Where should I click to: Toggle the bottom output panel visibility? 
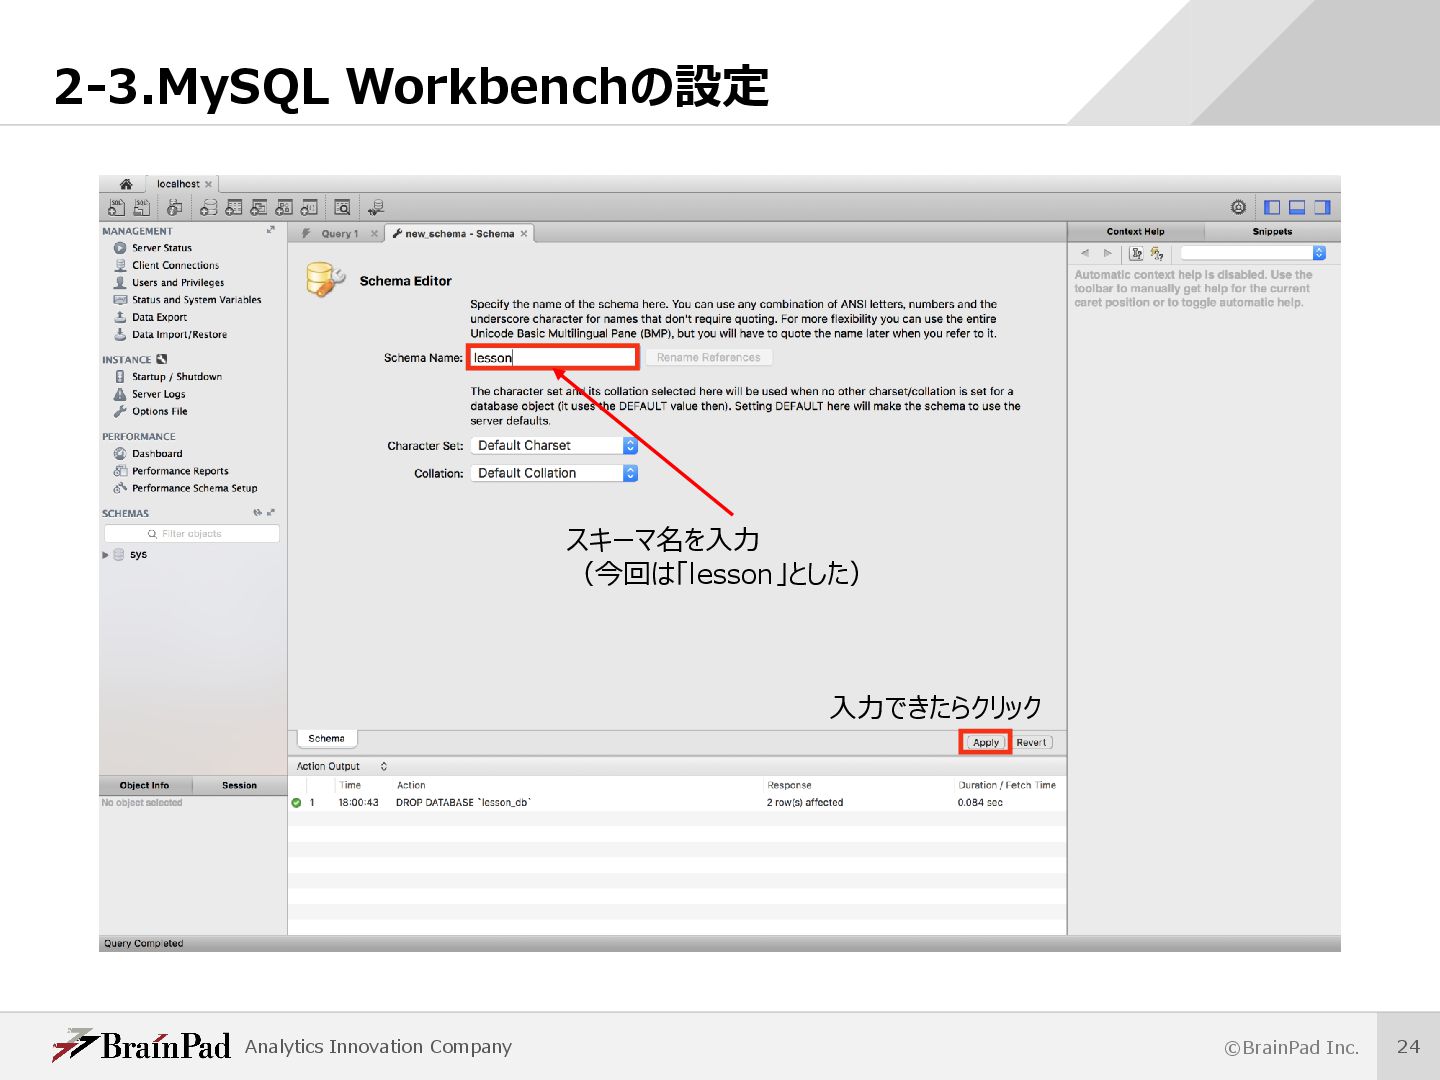1297,207
